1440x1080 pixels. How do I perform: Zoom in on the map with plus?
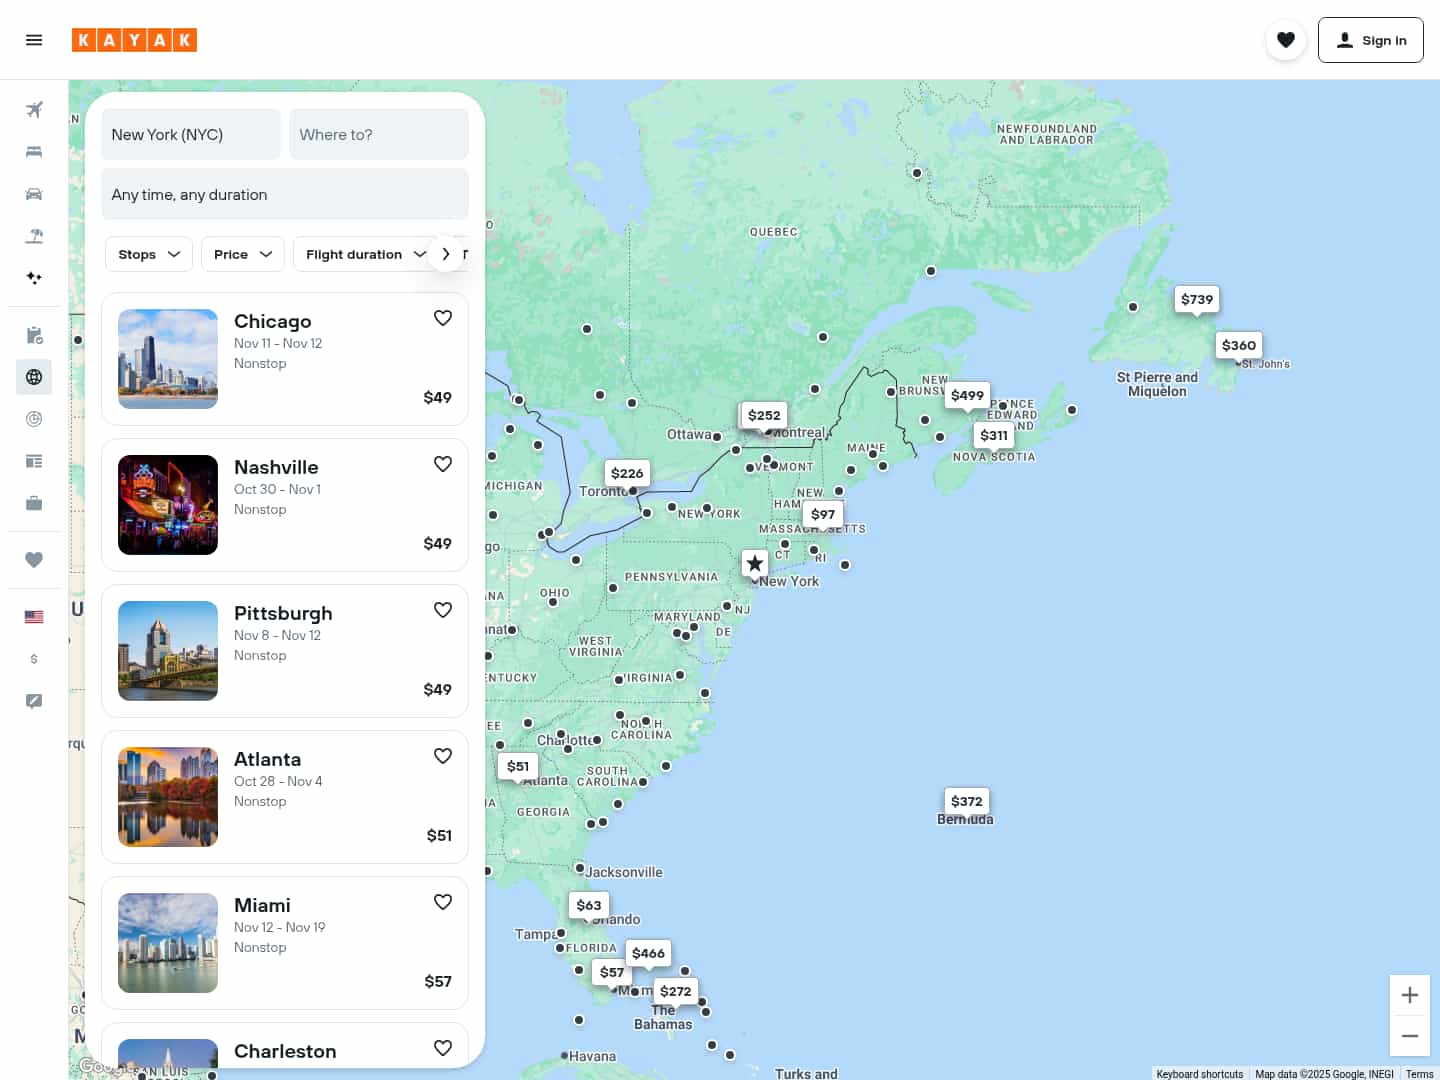[x=1410, y=995]
